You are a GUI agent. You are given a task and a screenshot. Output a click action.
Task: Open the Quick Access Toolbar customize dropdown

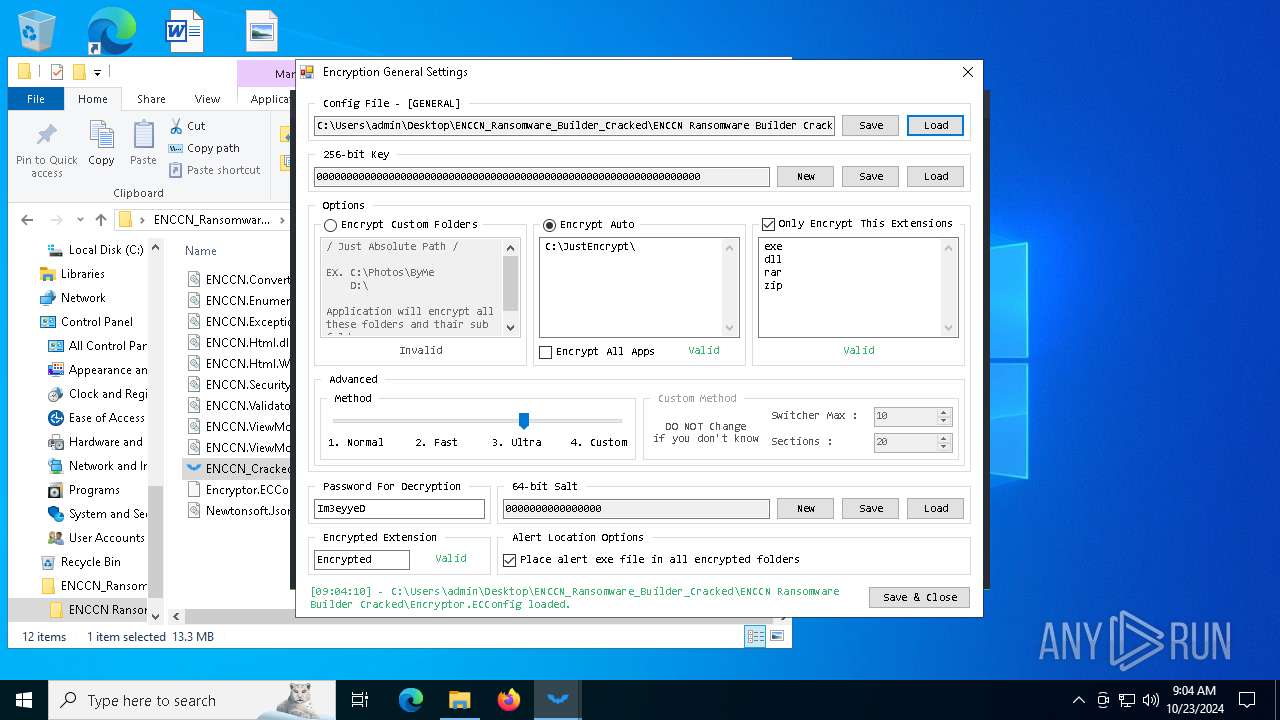tap(97, 72)
